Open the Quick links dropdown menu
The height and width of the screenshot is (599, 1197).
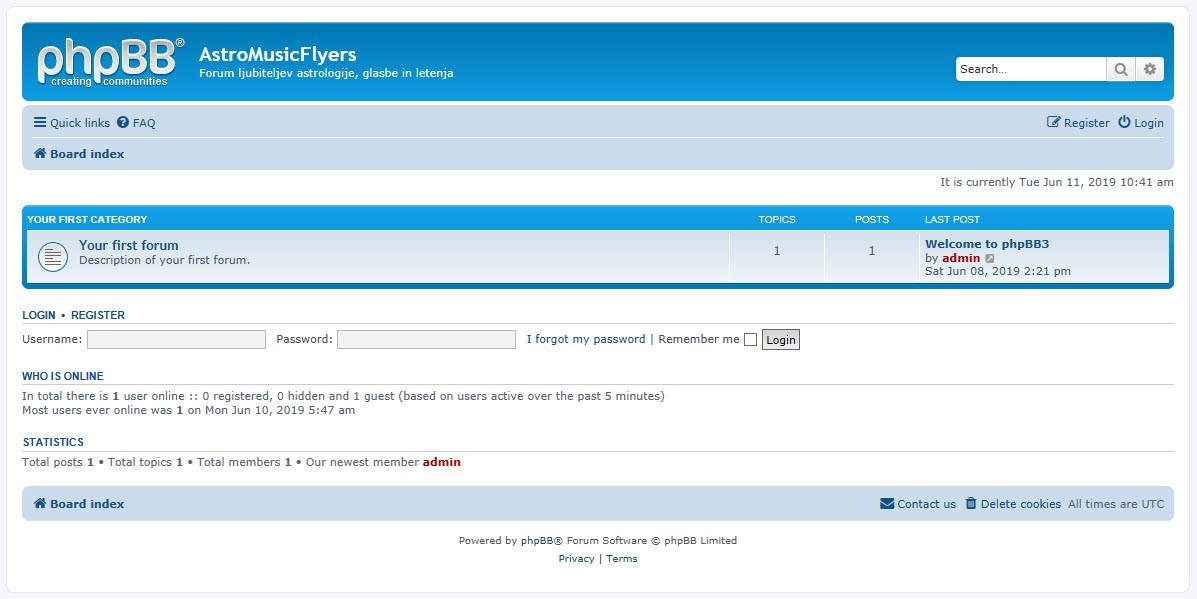click(72, 123)
